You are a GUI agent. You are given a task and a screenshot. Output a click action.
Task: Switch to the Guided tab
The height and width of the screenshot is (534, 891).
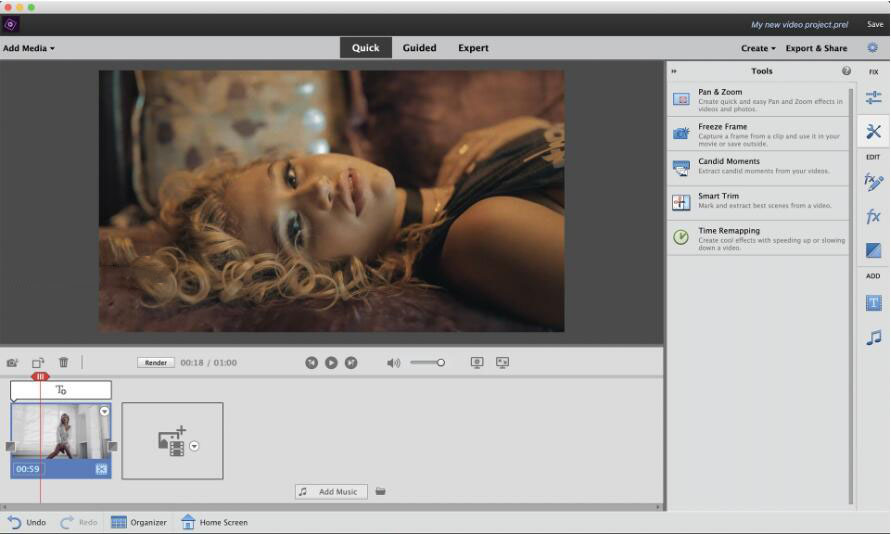(419, 48)
